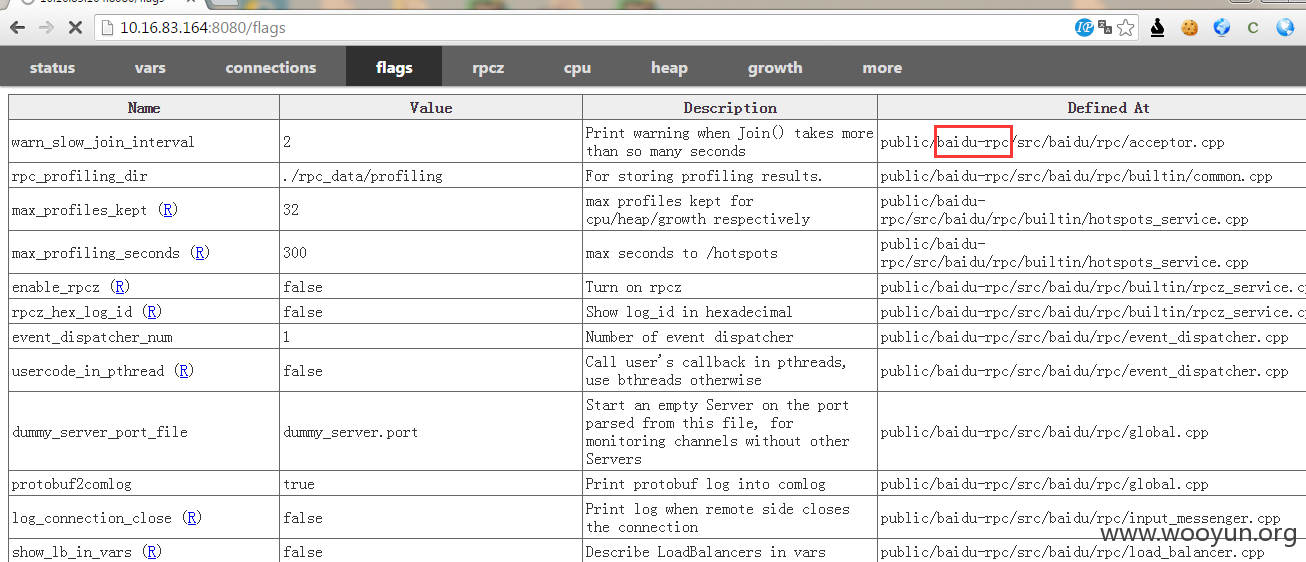Viewport: 1306px width, 562px height.
Task: Click 'Print protobuf log into comlog' description
Action: pyautogui.click(x=706, y=484)
